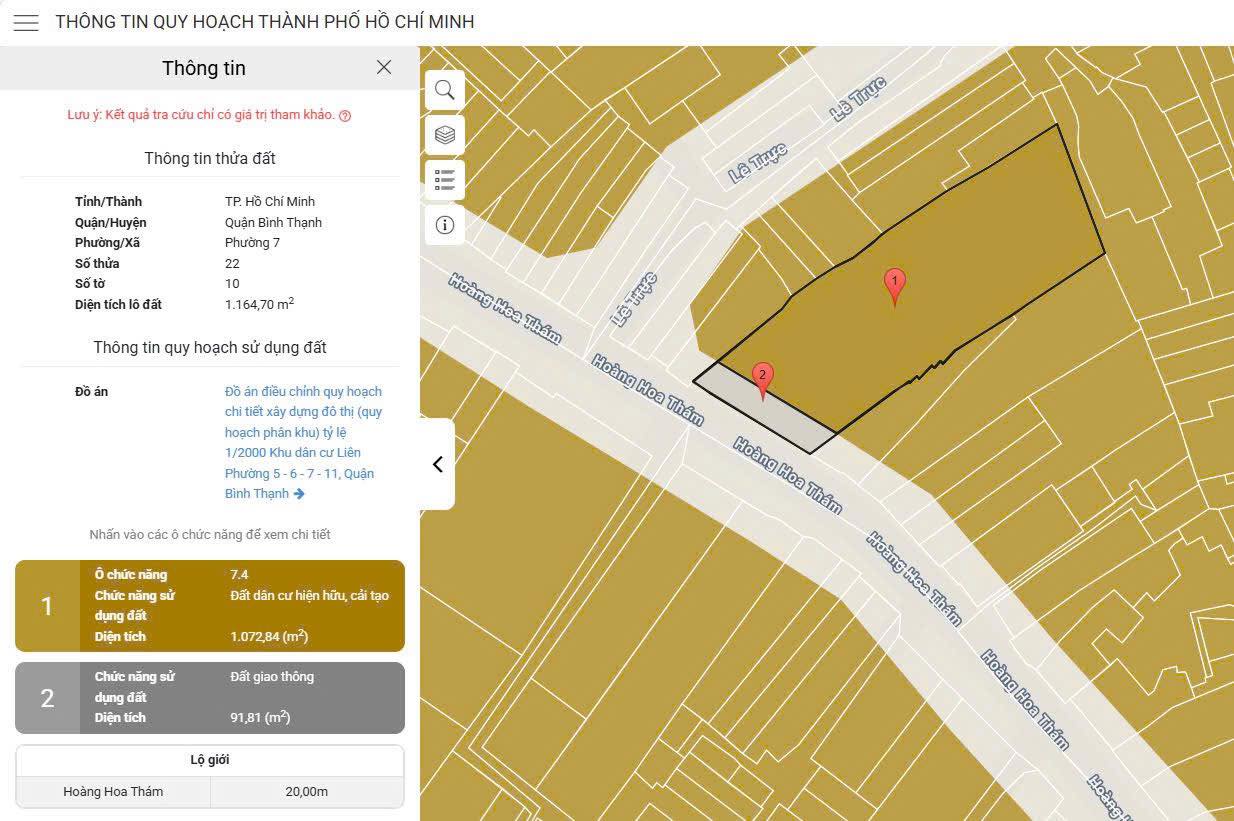
Task: Open the map legend list icon
Action: point(445,180)
